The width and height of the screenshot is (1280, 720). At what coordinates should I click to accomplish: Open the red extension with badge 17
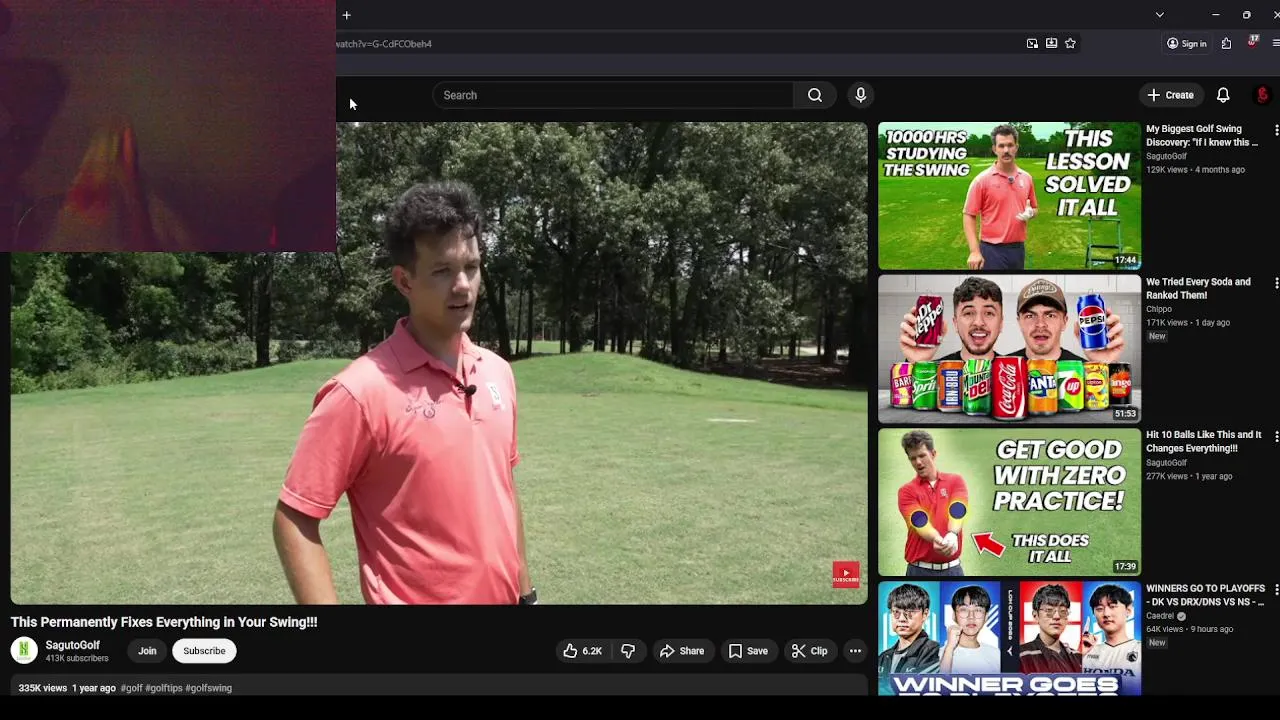point(1252,42)
